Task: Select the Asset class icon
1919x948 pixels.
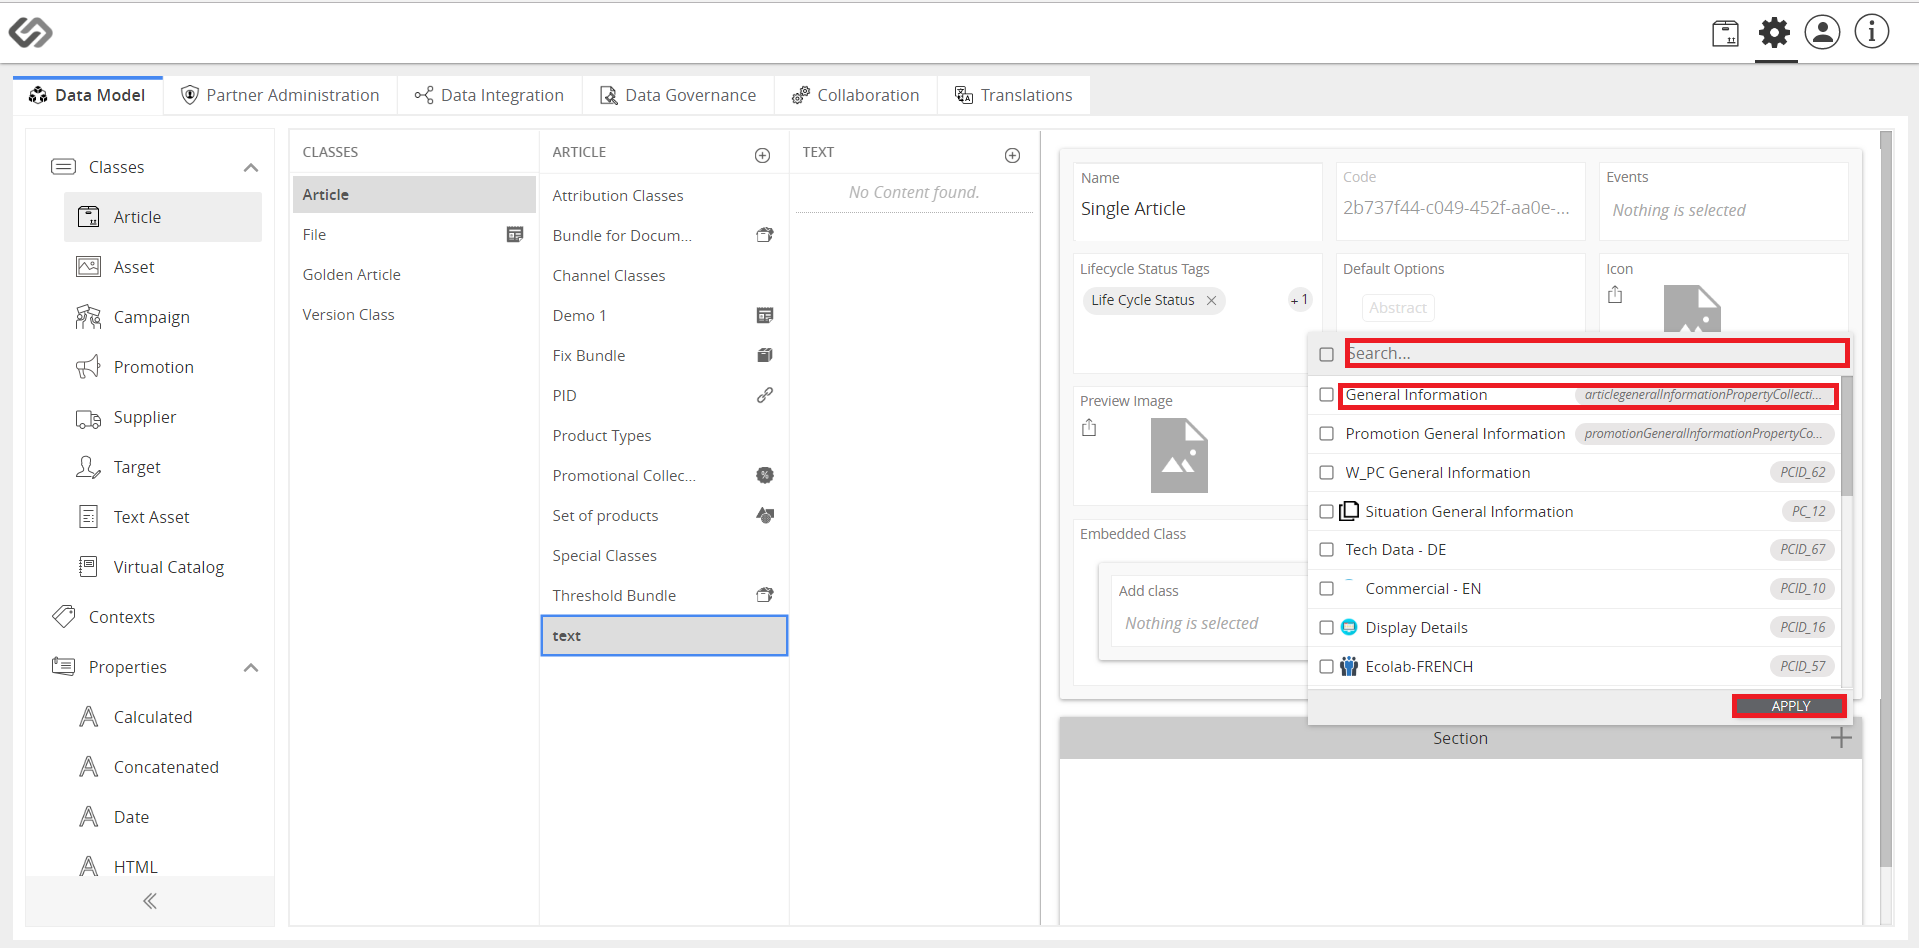Action: 89,267
